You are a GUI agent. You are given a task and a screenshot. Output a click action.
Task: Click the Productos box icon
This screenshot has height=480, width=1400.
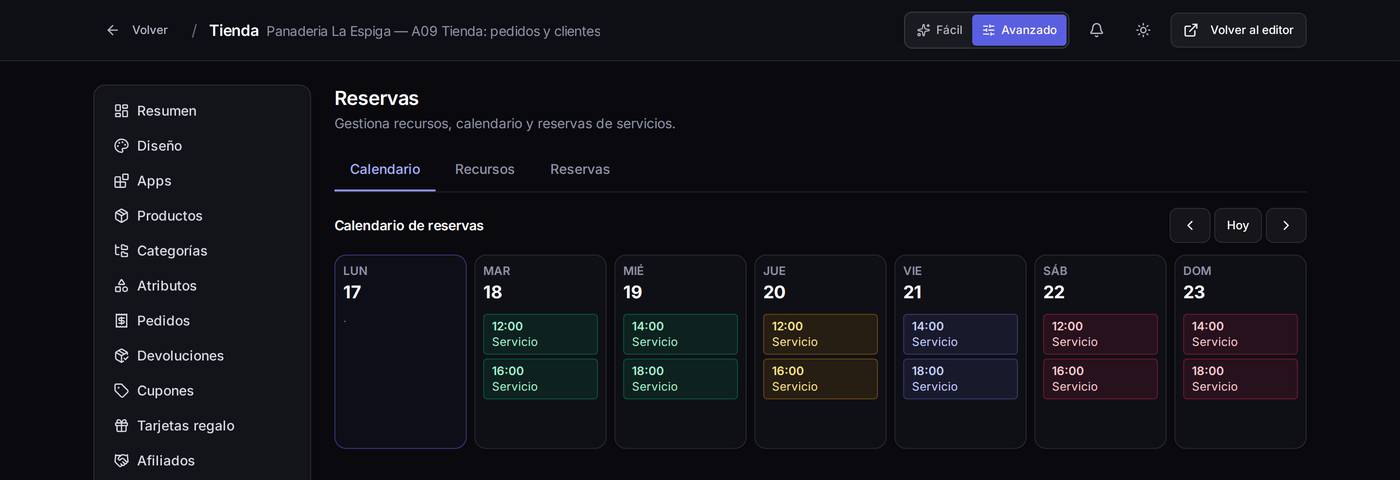(121, 216)
